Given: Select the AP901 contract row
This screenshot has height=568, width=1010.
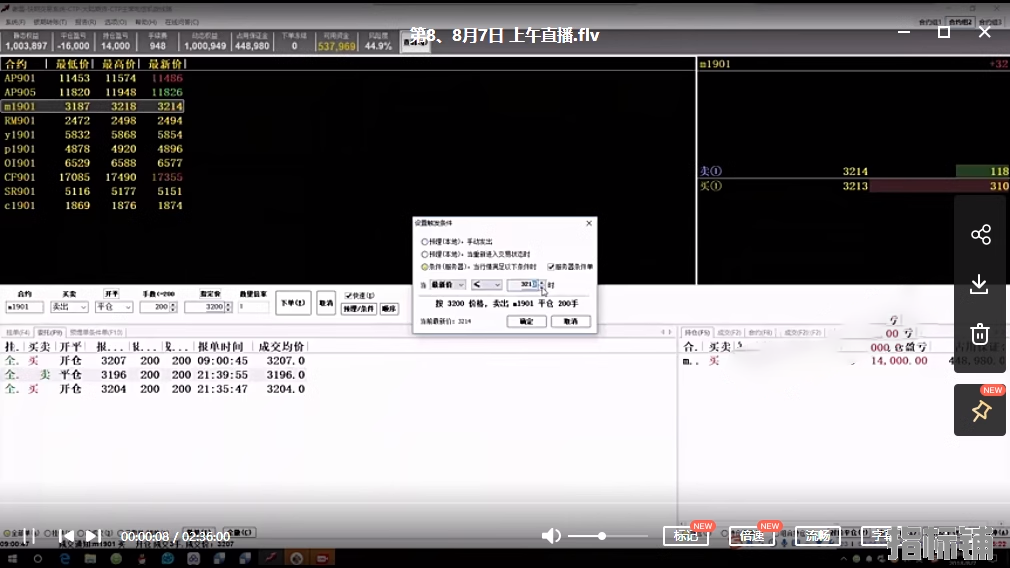Looking at the screenshot, I should 93,78.
